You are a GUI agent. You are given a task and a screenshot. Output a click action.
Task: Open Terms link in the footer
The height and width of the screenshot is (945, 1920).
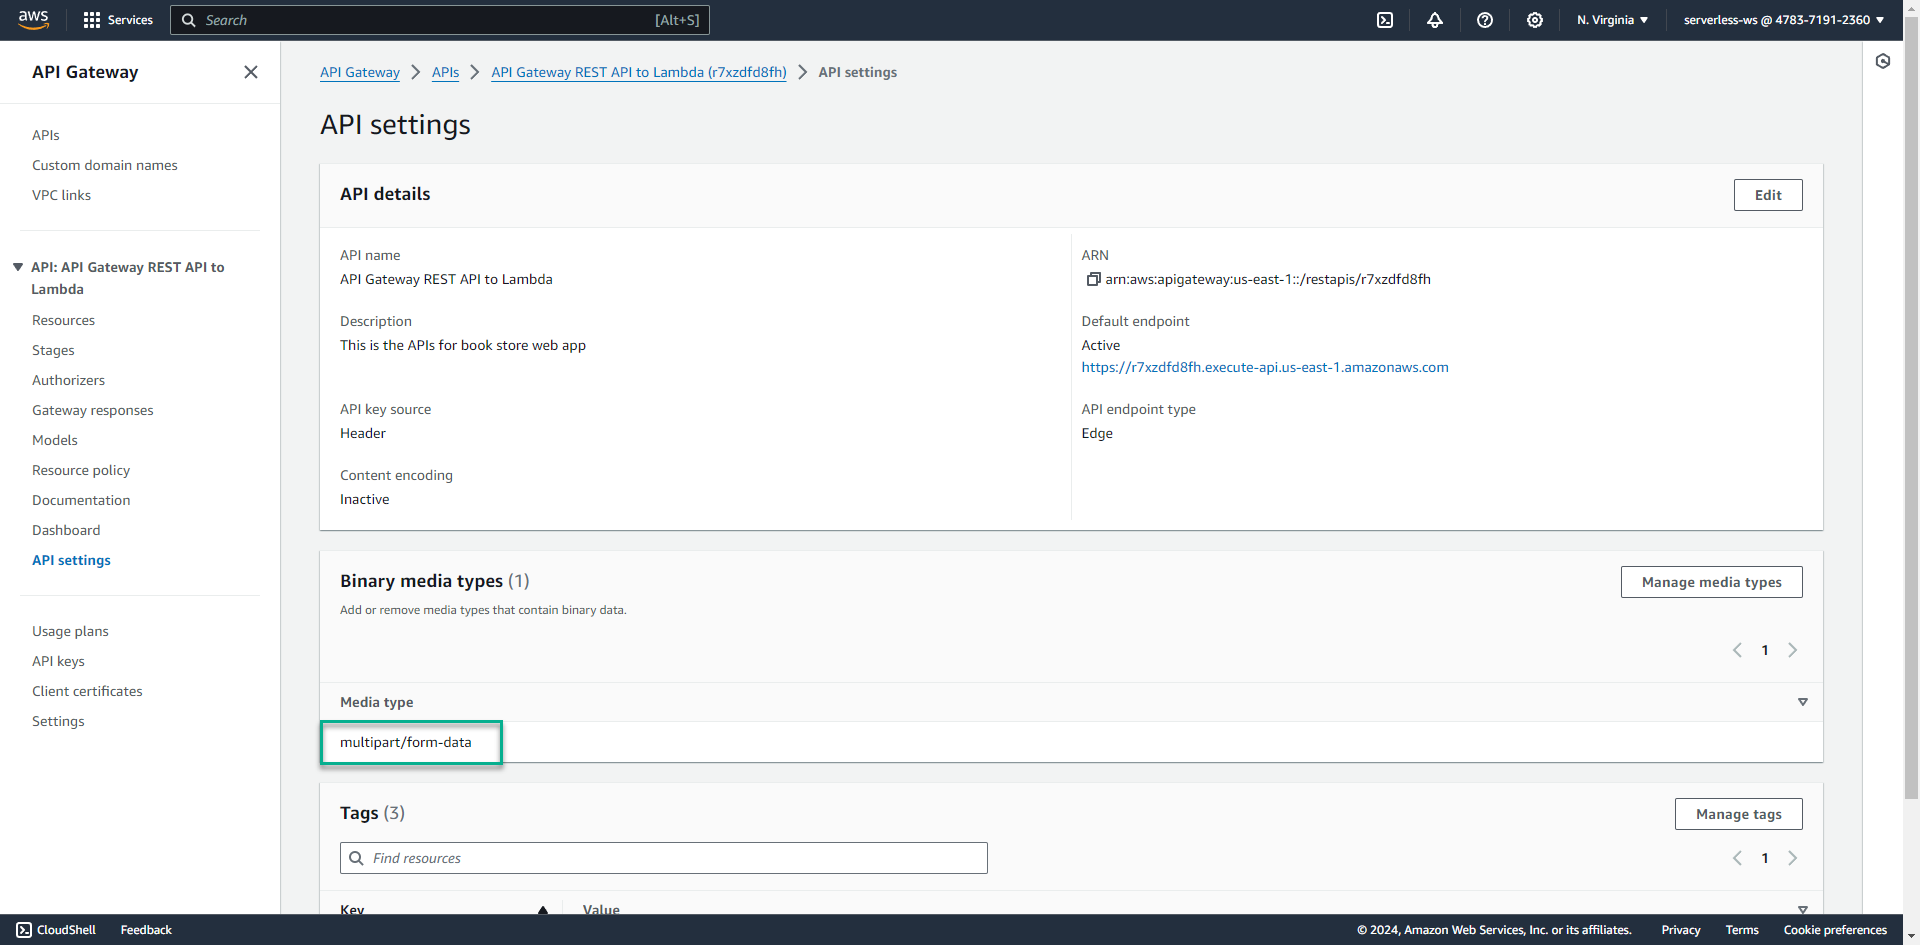[1742, 930]
